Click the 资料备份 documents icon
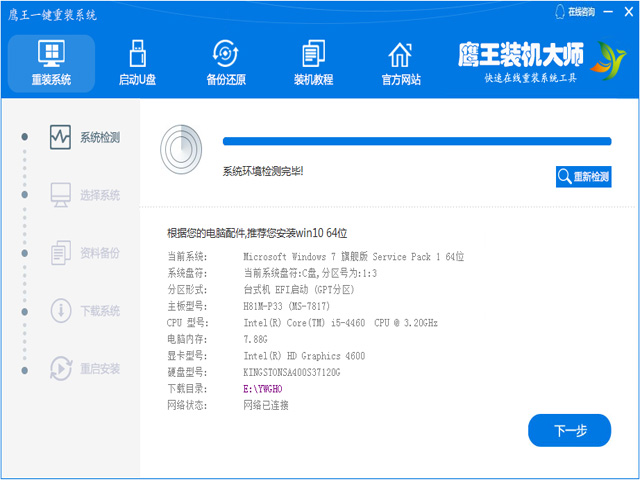Image resolution: width=640 pixels, height=480 pixels. pos(61,252)
